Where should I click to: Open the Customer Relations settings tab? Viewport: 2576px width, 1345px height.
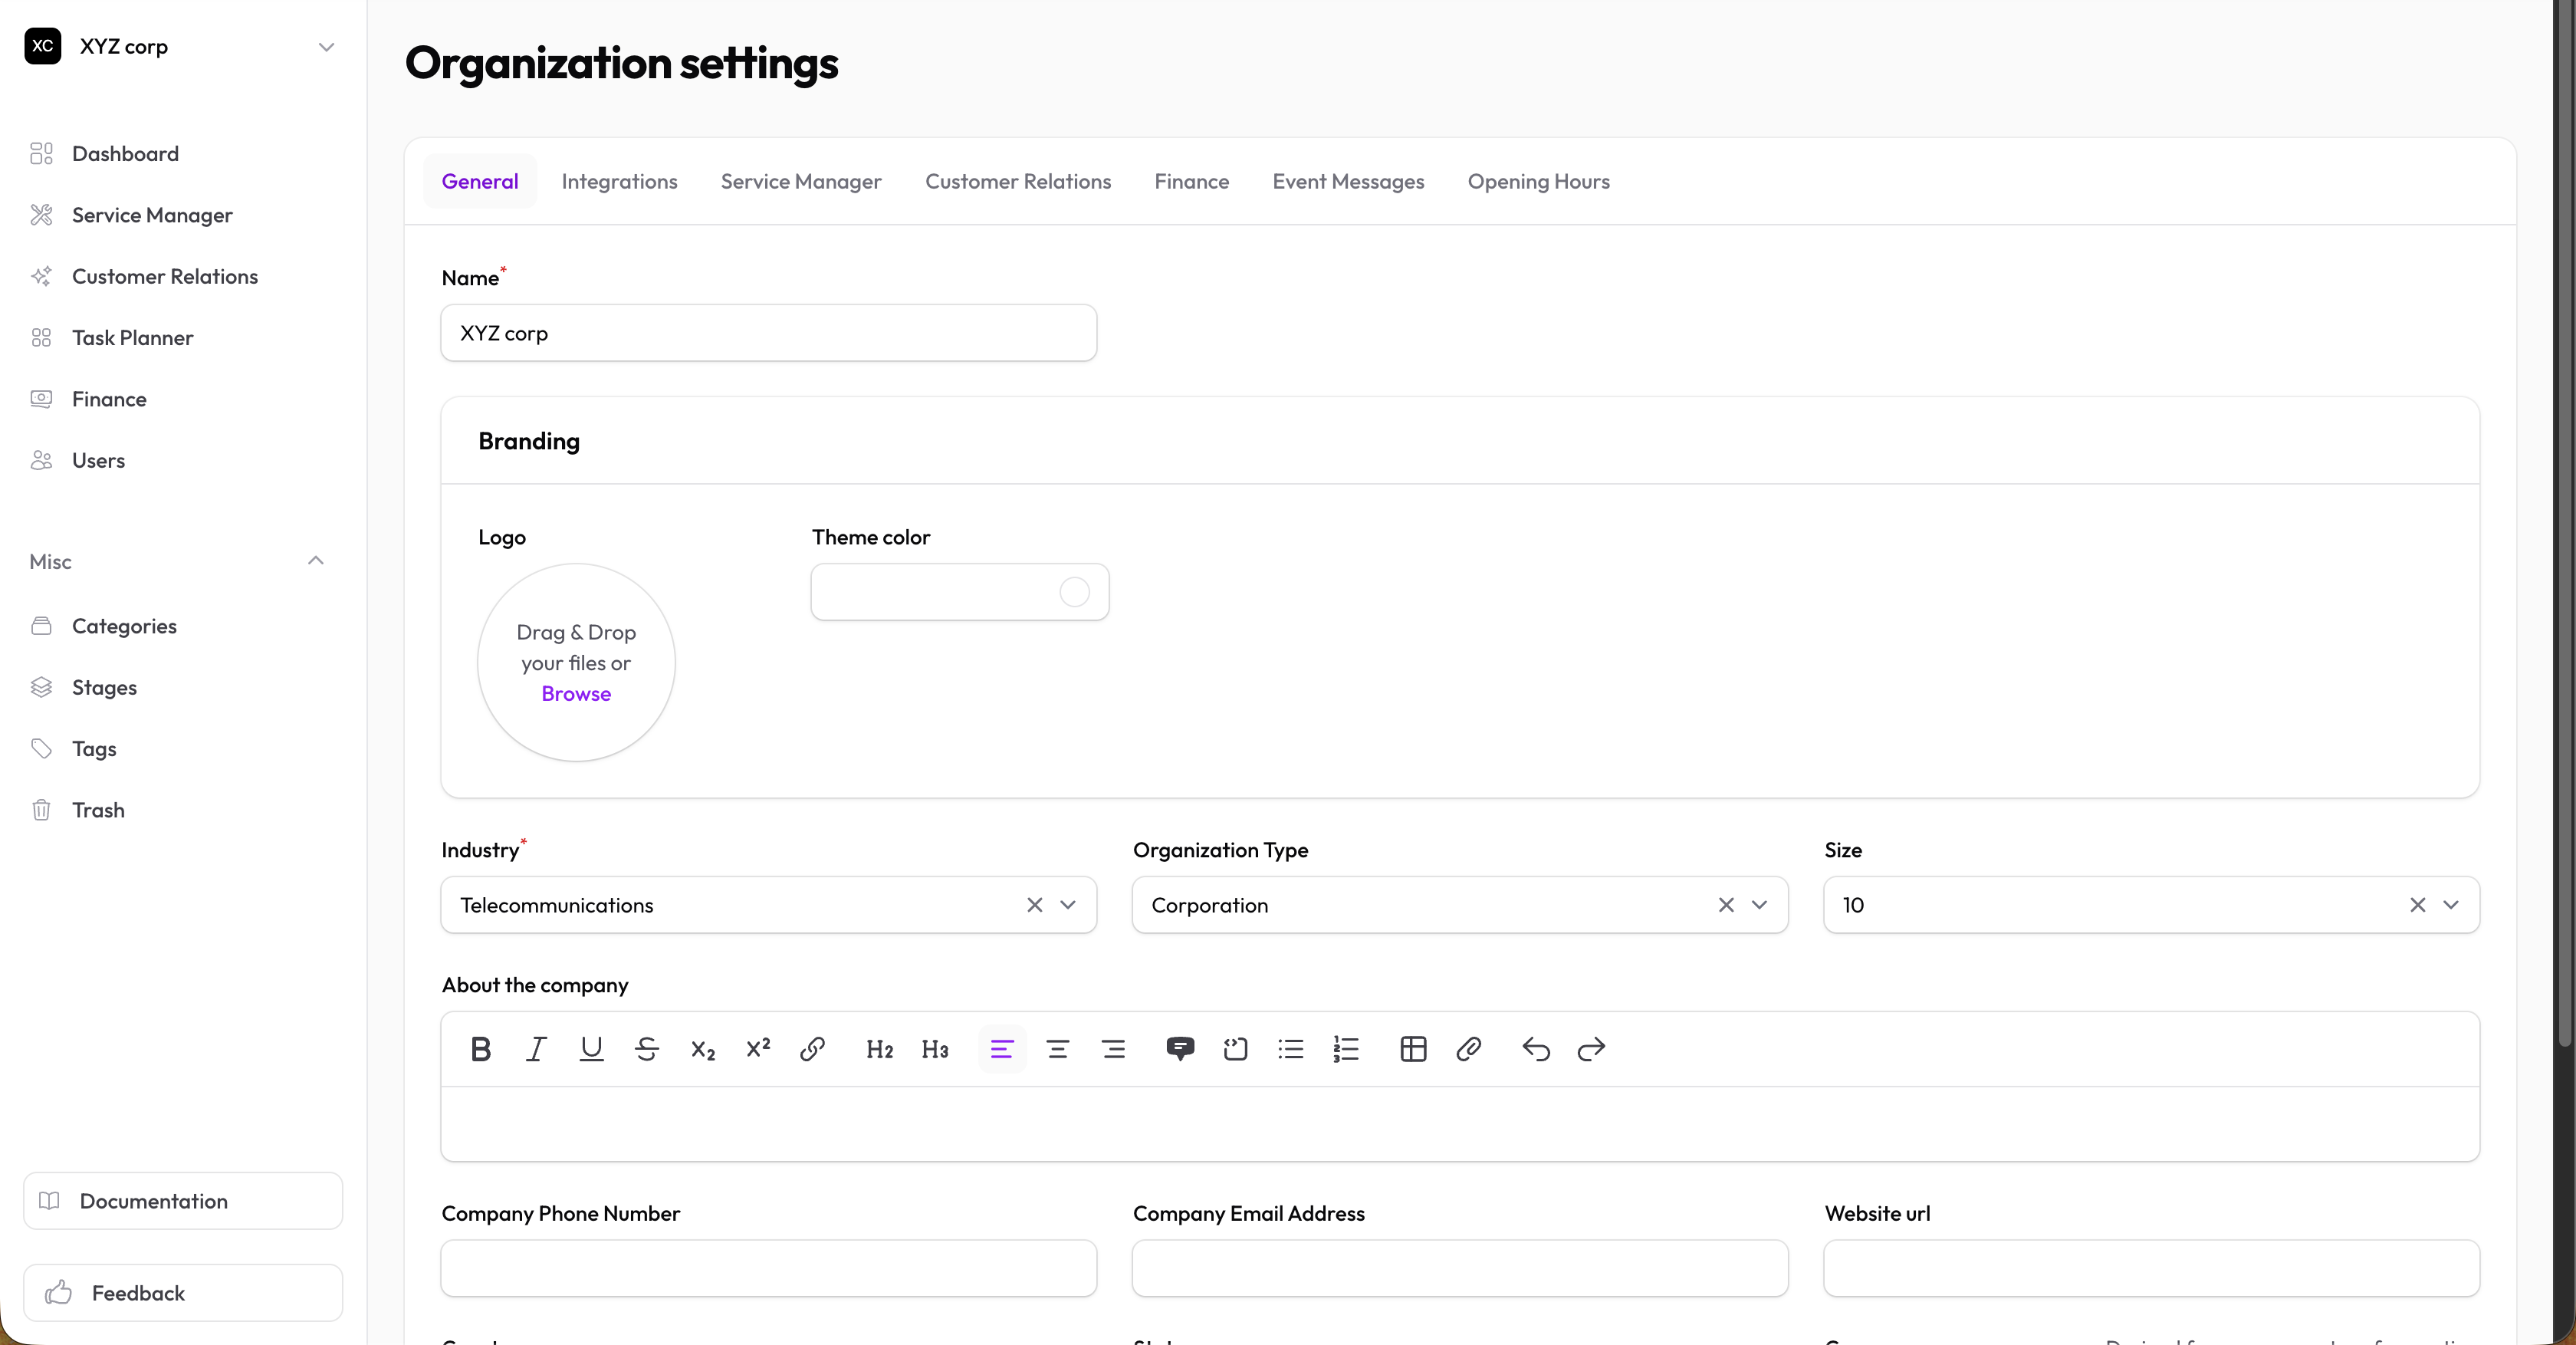1018,181
